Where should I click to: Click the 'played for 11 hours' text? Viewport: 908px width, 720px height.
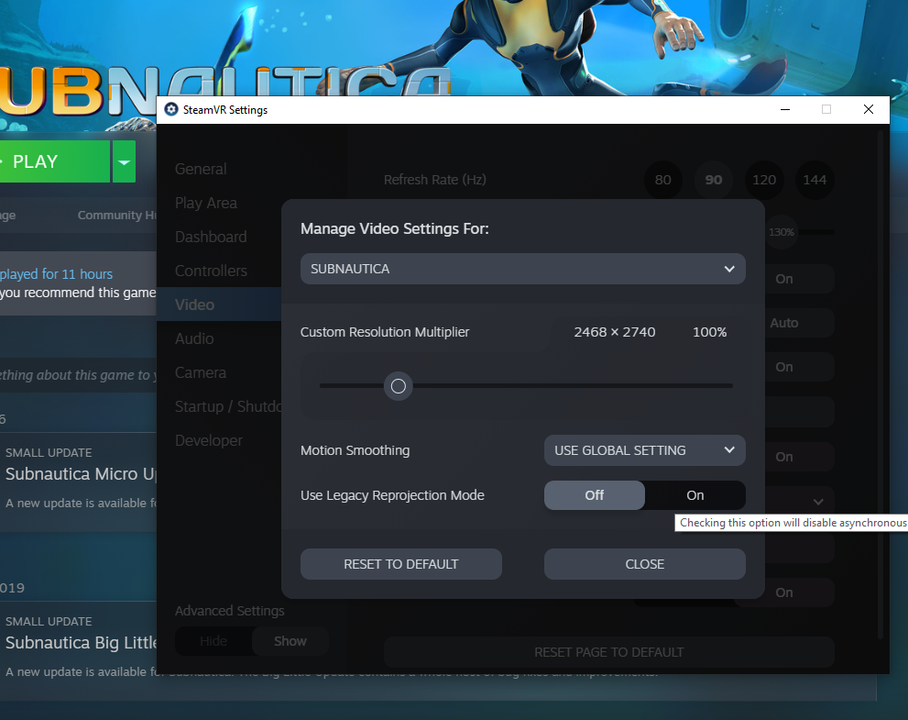point(56,274)
